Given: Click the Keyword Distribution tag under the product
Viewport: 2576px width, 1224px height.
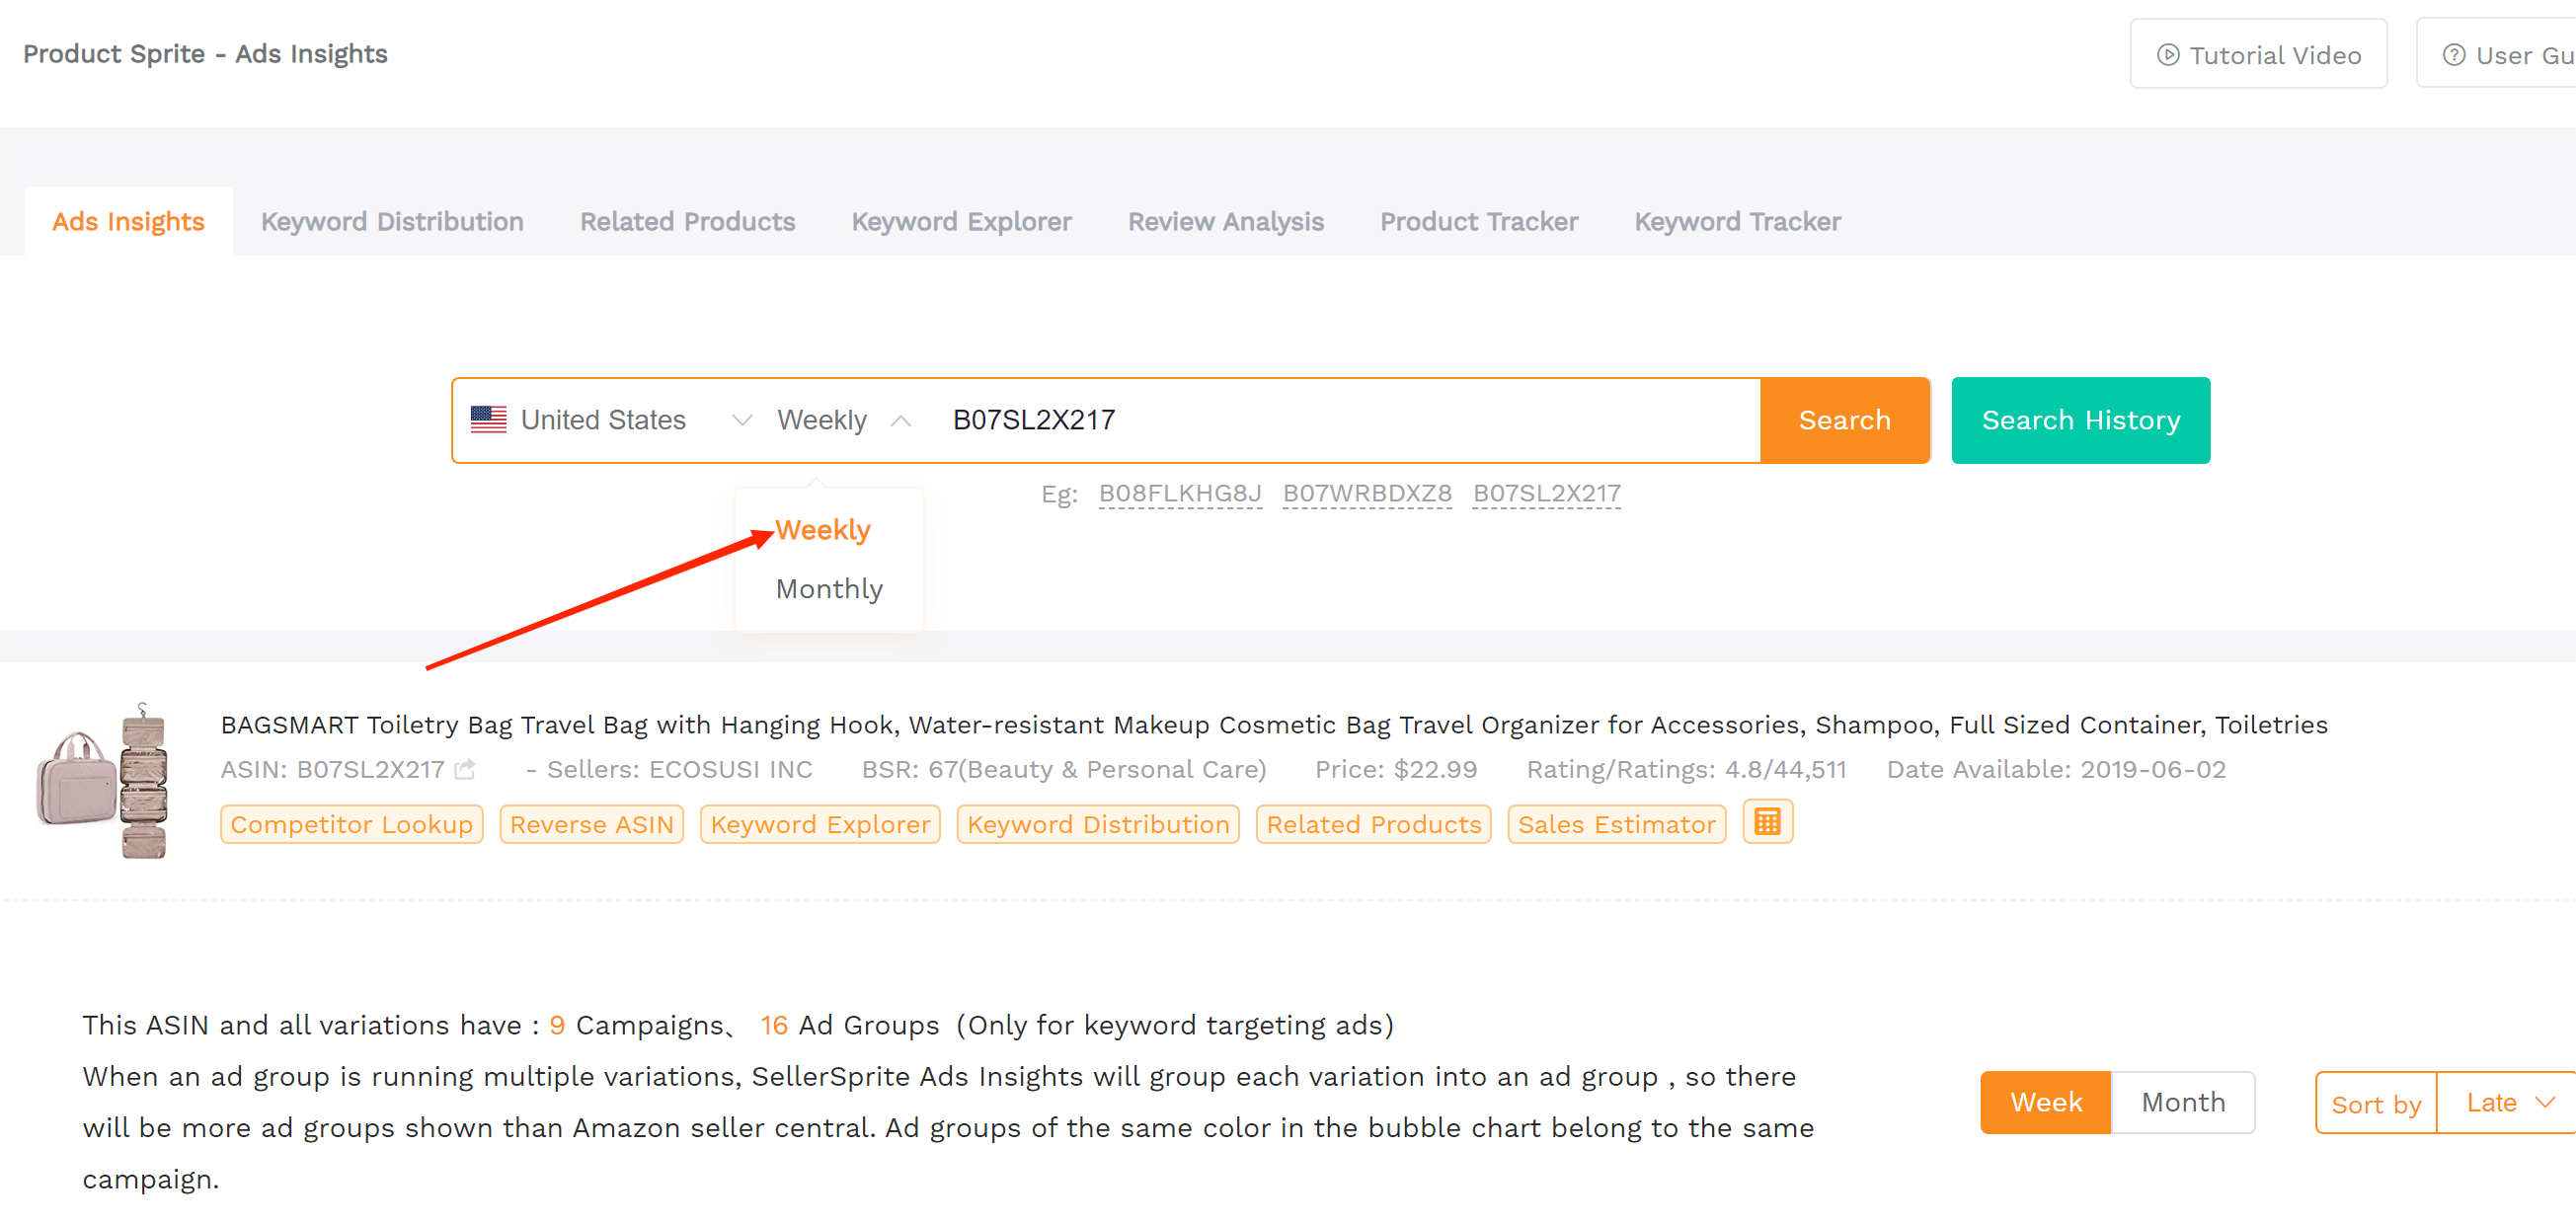Looking at the screenshot, I should pyautogui.click(x=1098, y=825).
